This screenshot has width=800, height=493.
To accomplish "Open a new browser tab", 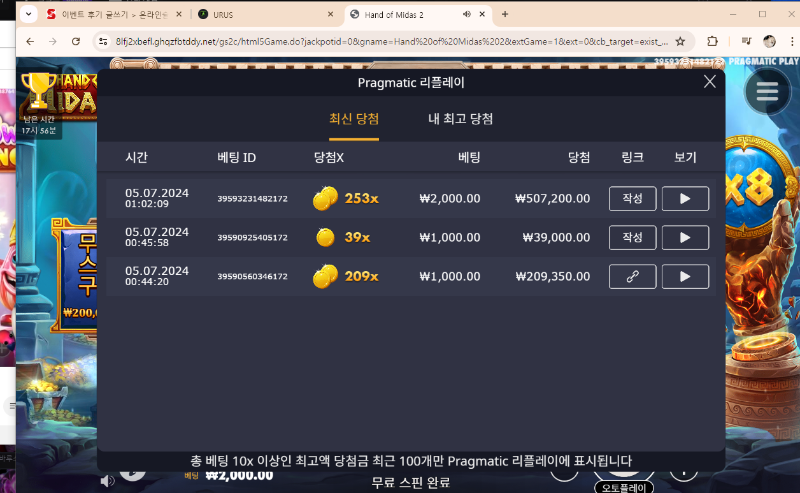I will pos(505,14).
